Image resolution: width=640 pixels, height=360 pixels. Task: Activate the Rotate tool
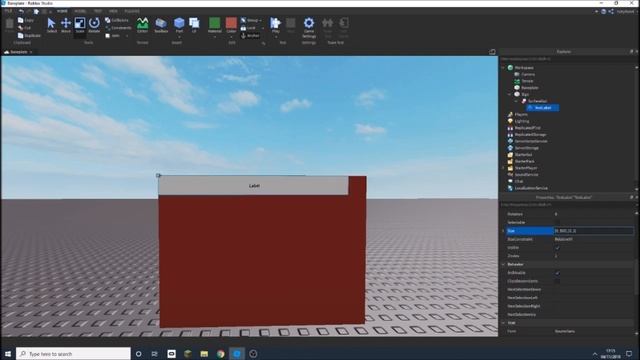[x=94, y=25]
